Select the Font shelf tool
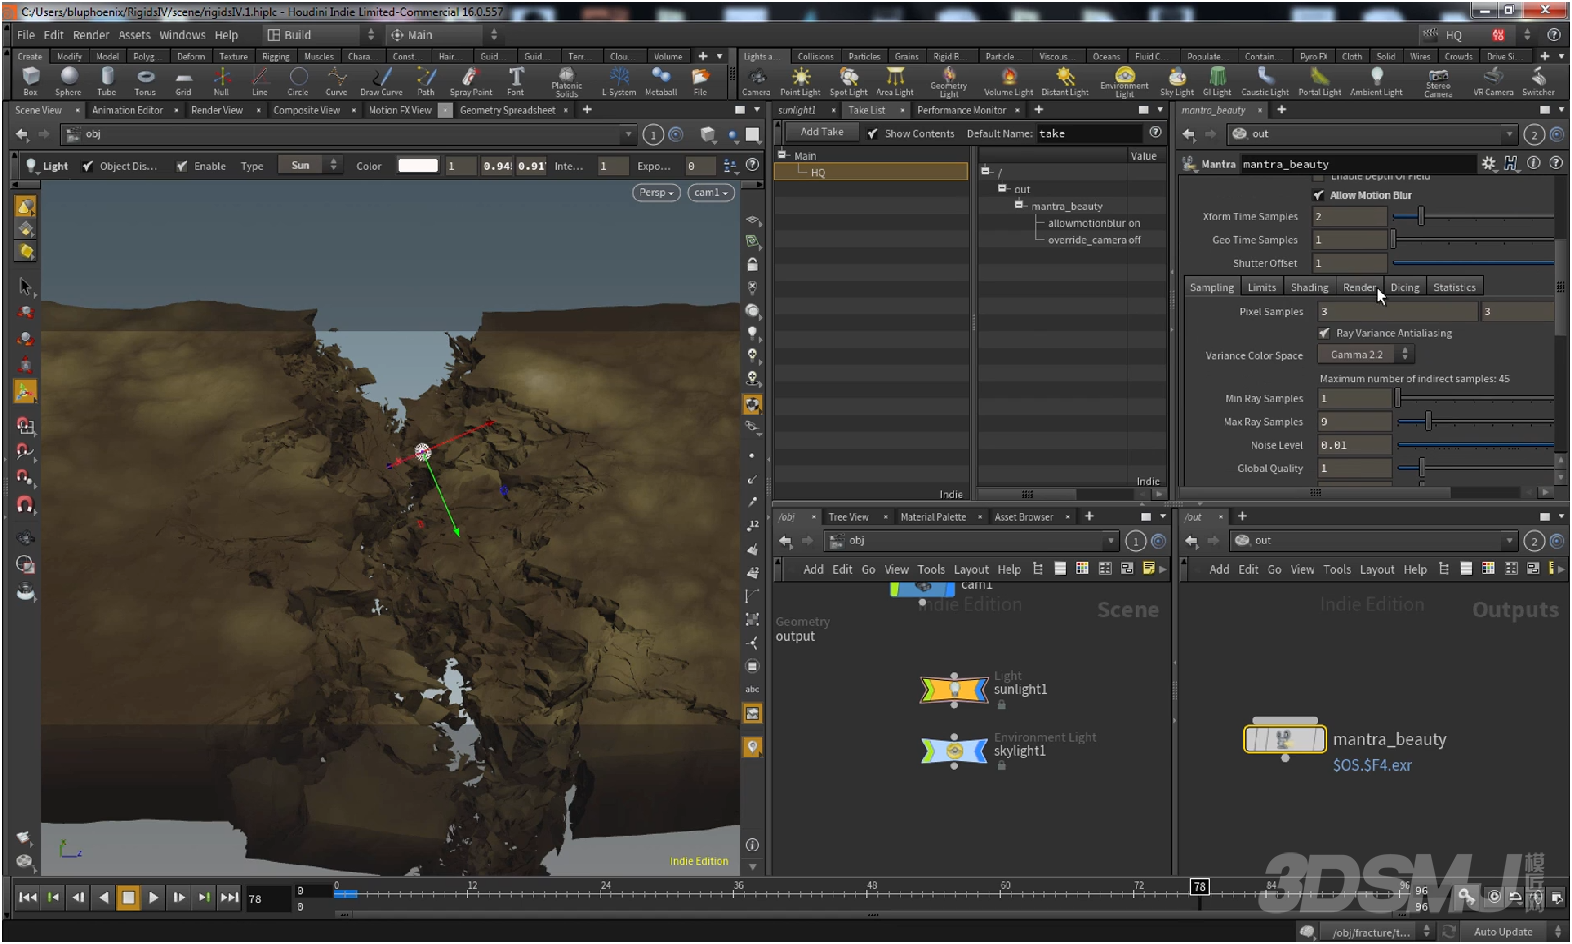Screen dimensions: 1572x944 click(x=515, y=80)
